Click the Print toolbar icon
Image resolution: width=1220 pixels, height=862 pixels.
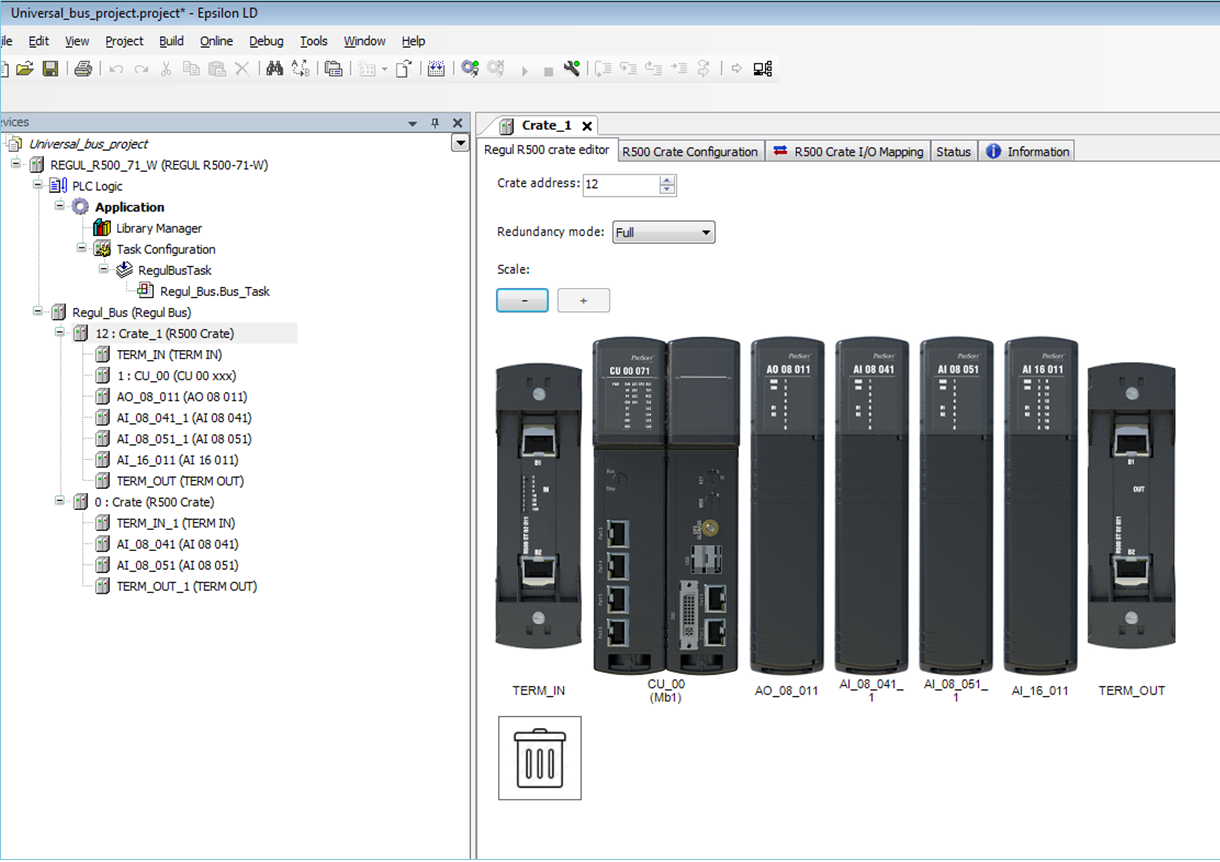point(83,69)
